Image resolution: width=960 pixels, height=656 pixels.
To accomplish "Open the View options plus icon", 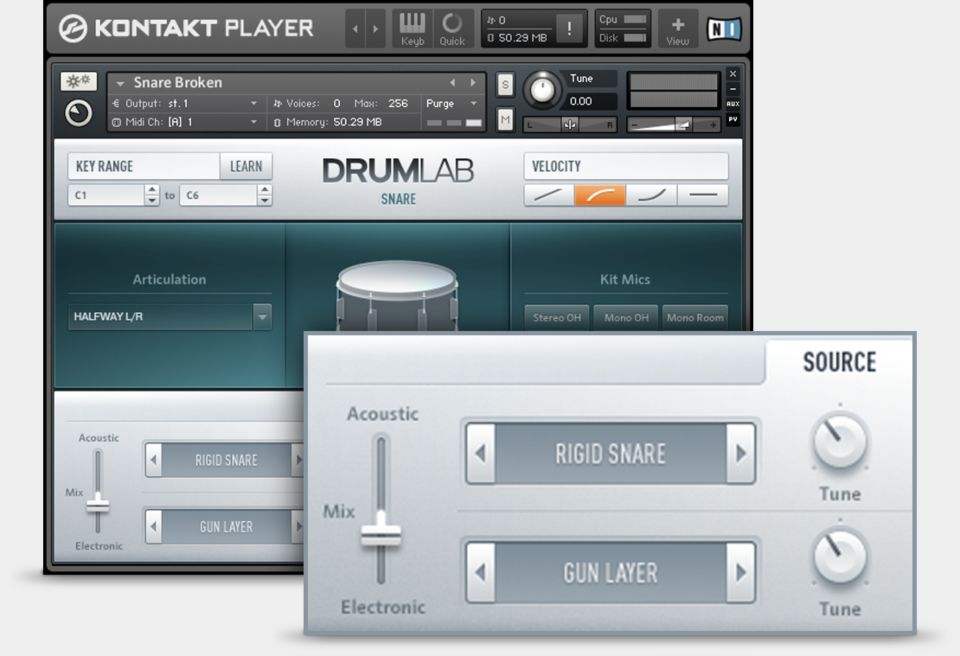I will point(677,28).
